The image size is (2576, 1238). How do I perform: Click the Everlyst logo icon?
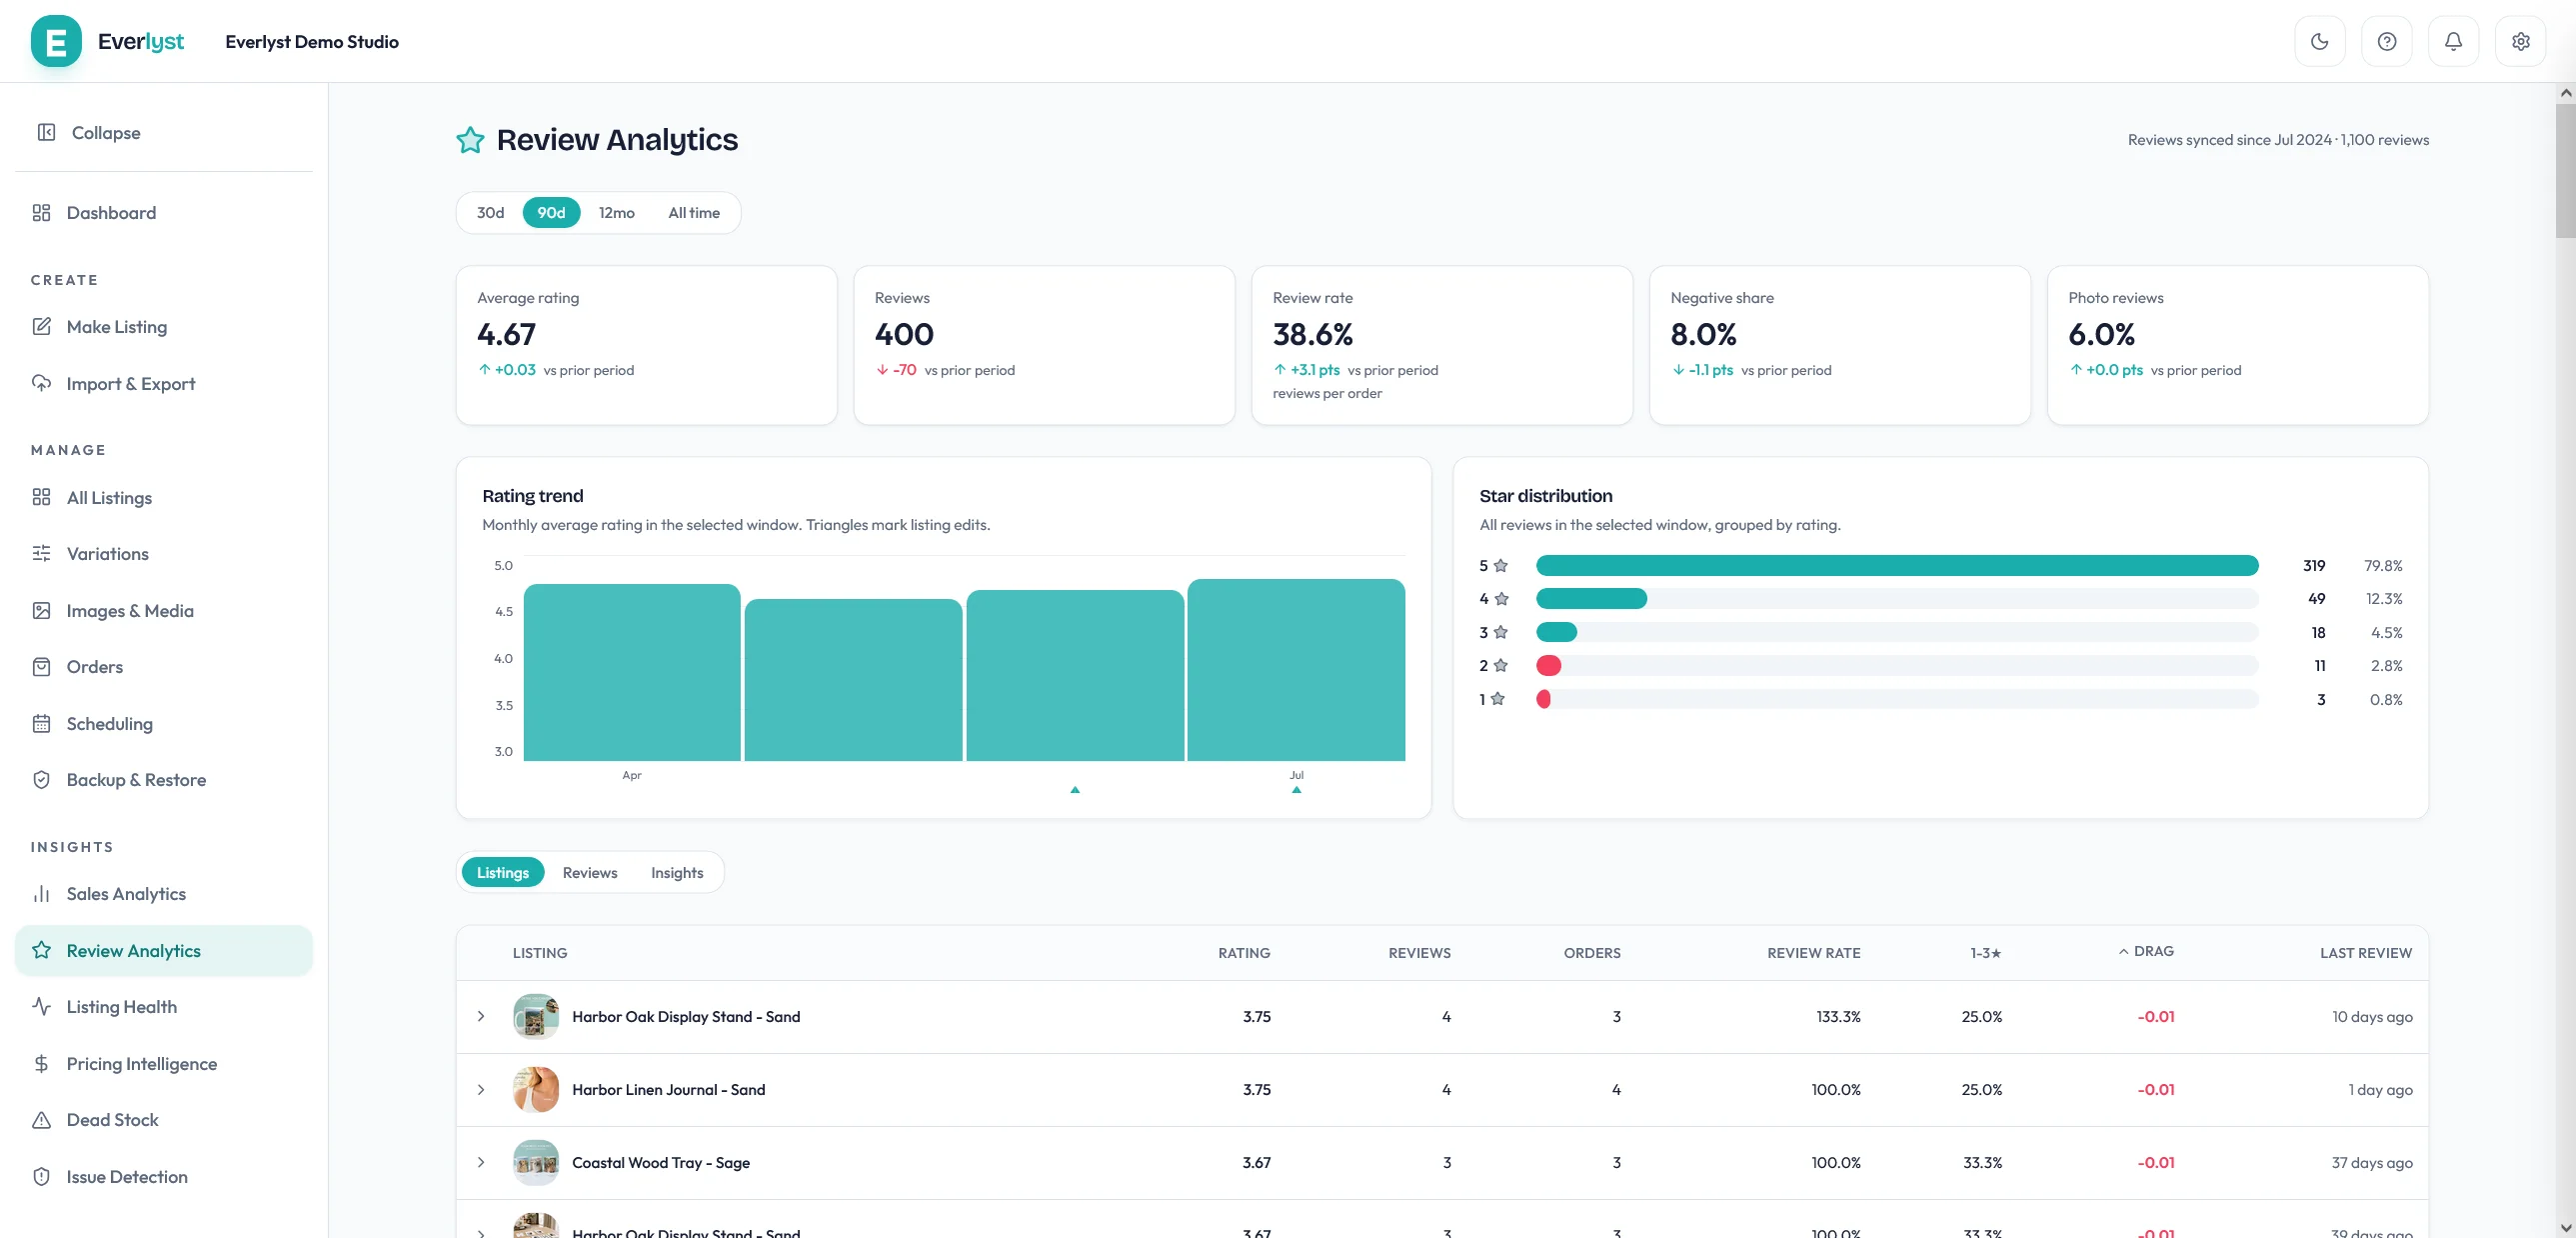pyautogui.click(x=56, y=41)
